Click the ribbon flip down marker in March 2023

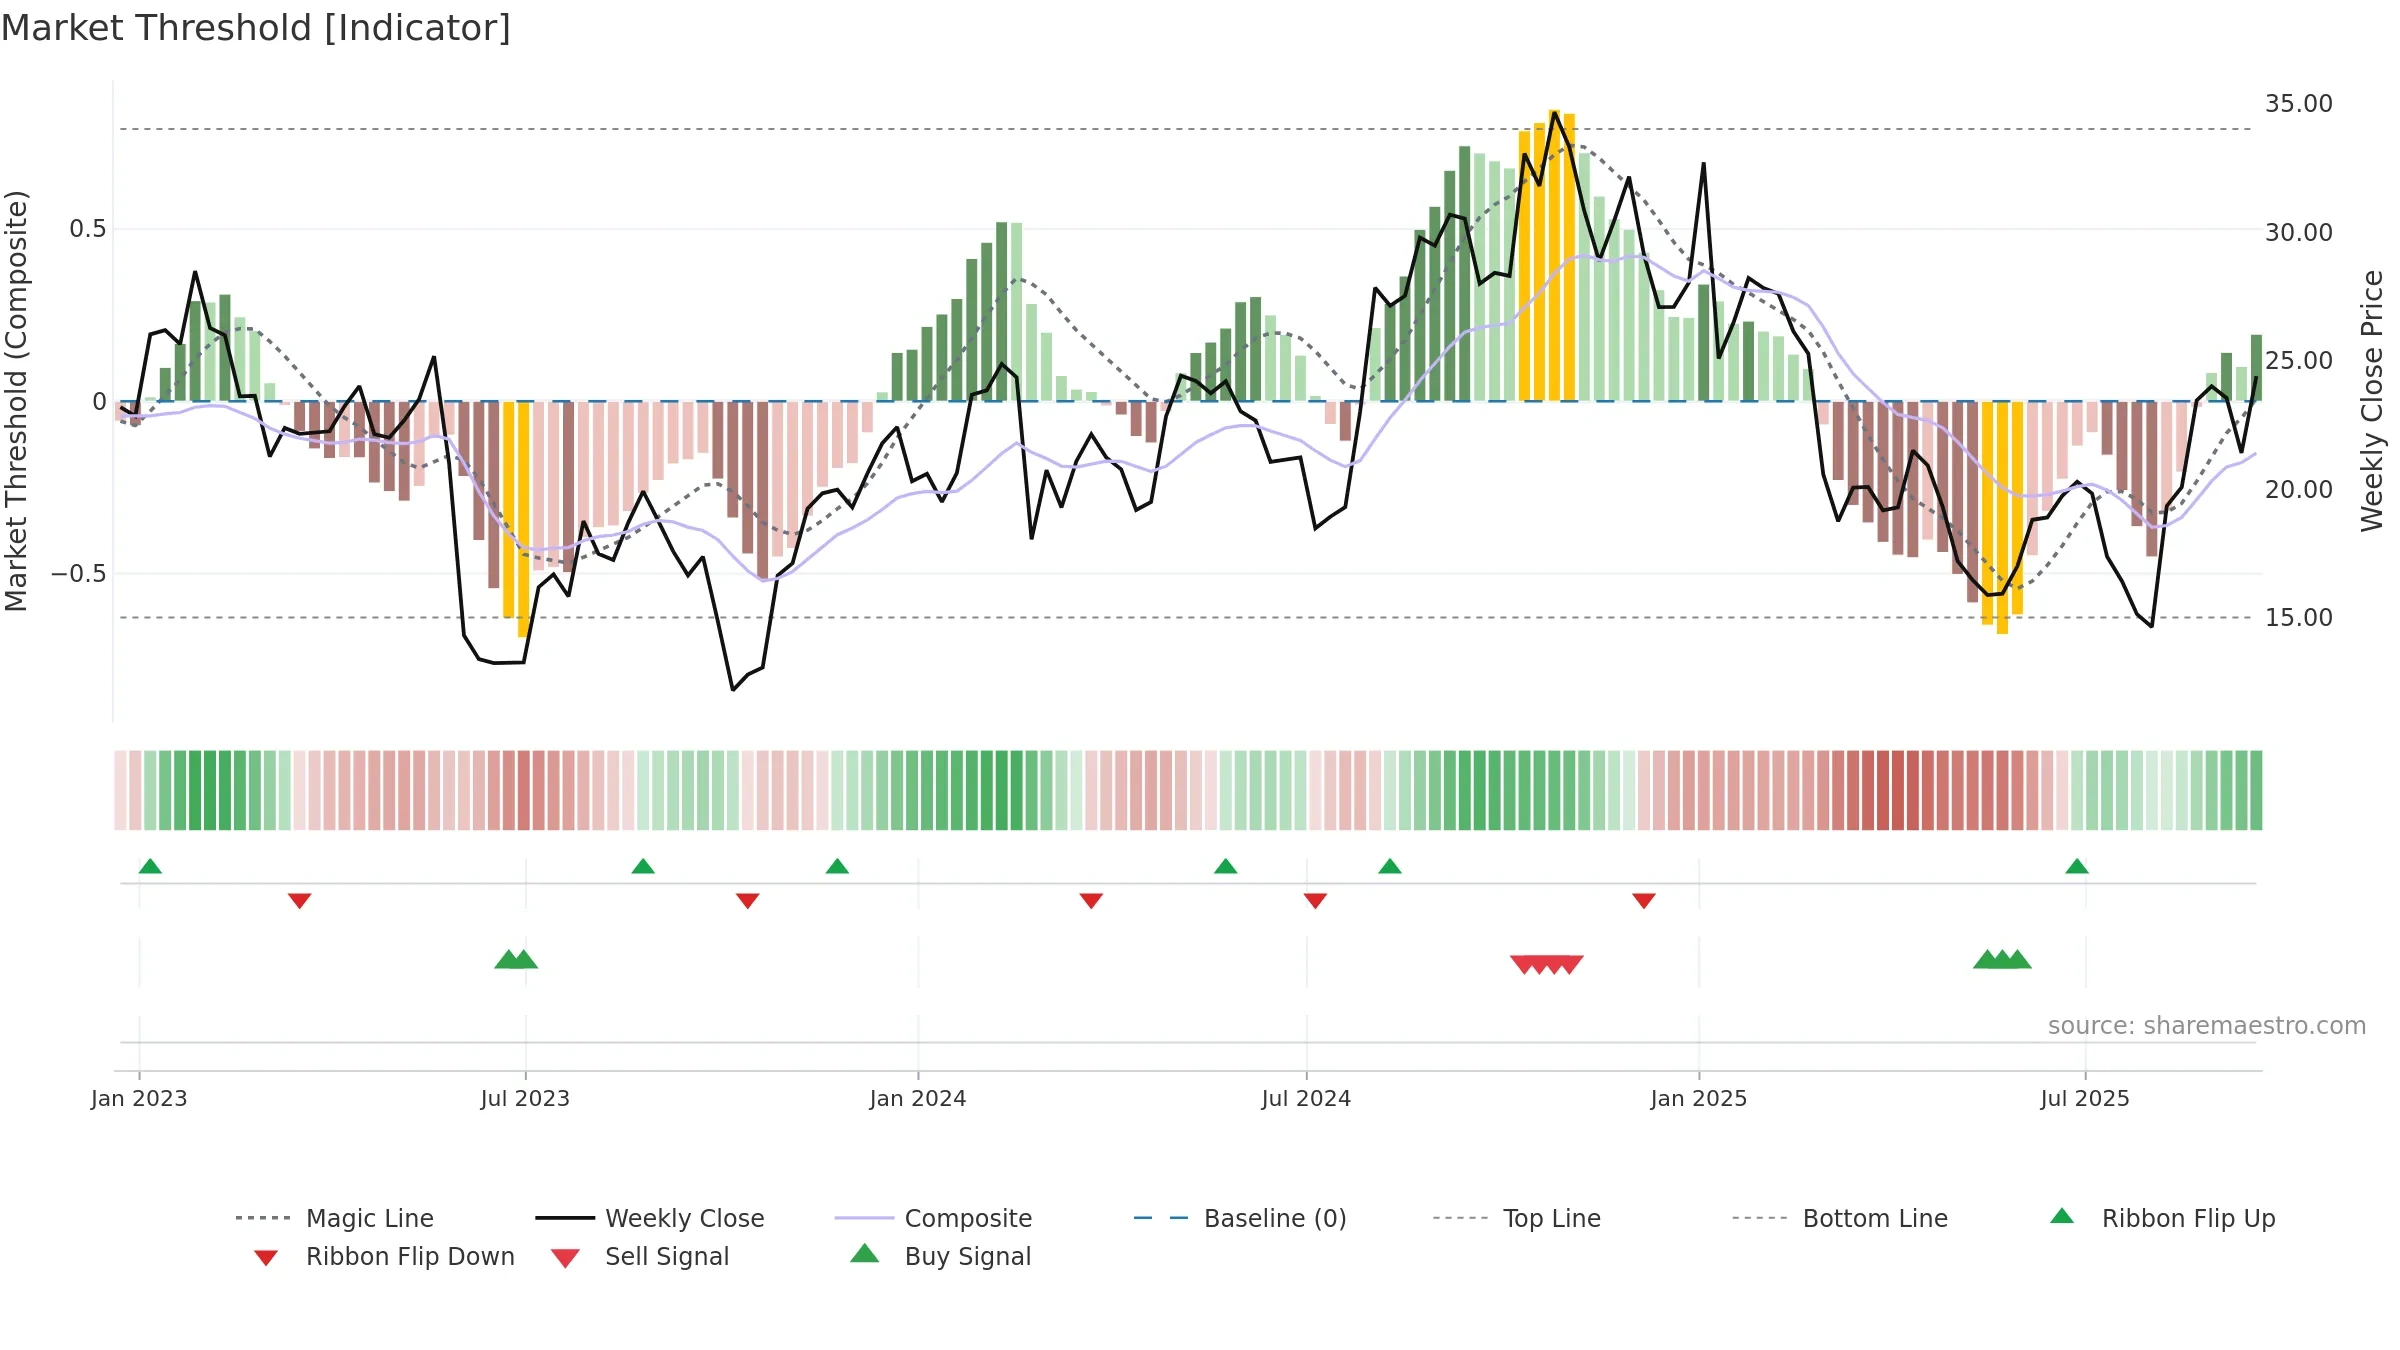coord(299,901)
